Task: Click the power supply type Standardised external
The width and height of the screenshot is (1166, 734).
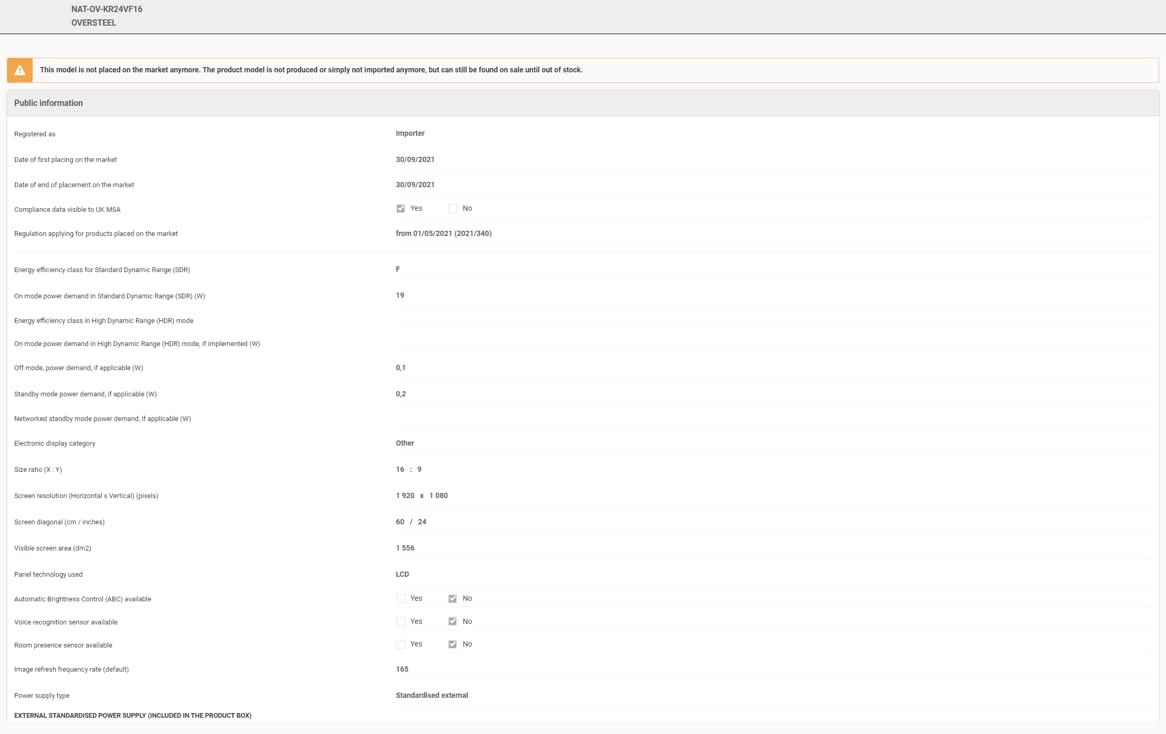Action: tap(432, 696)
